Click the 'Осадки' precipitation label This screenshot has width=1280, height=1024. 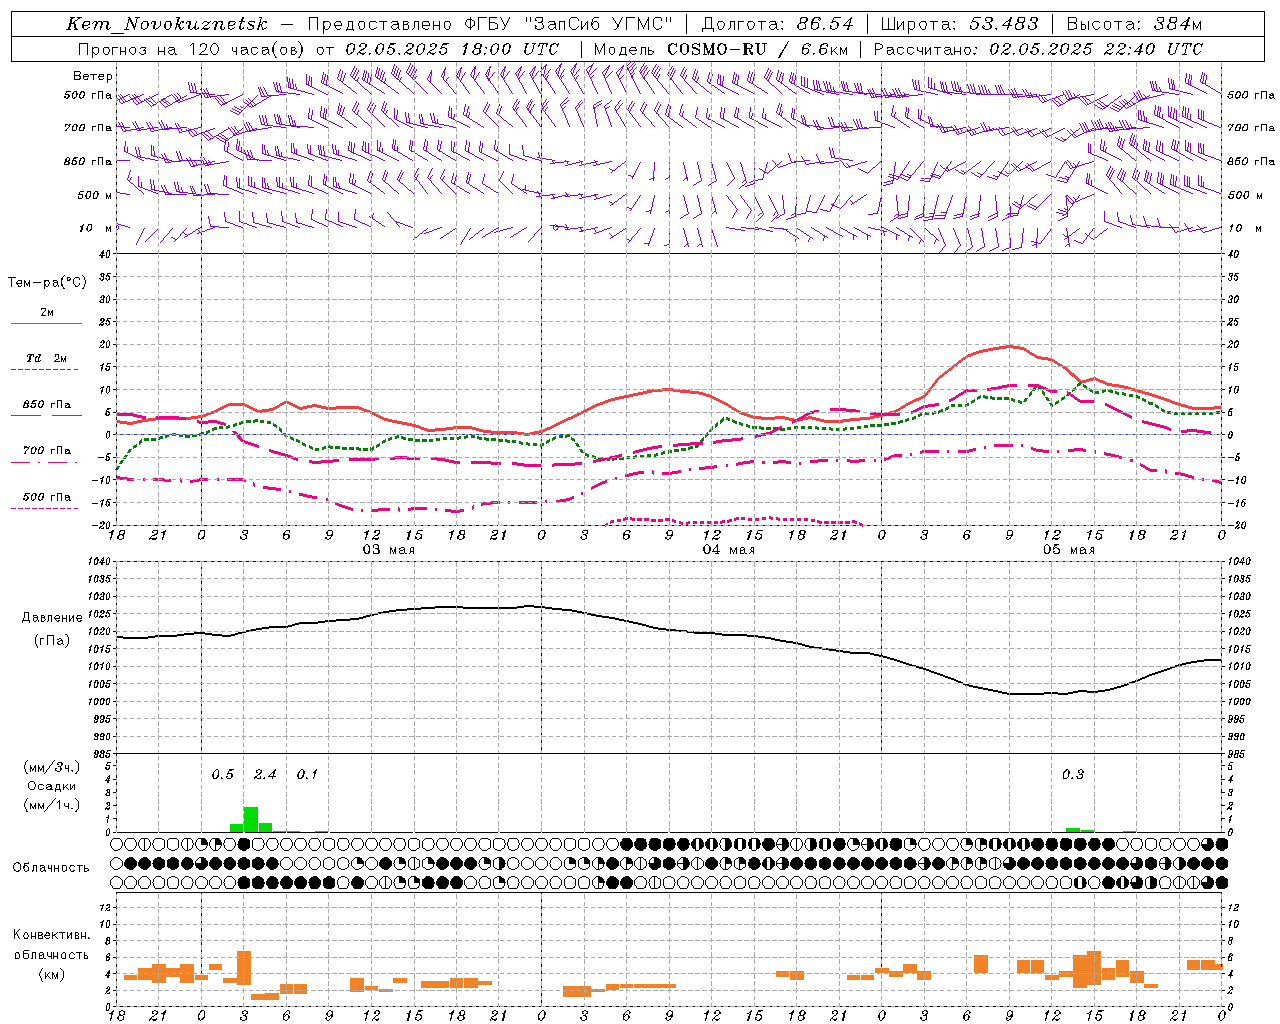point(52,786)
